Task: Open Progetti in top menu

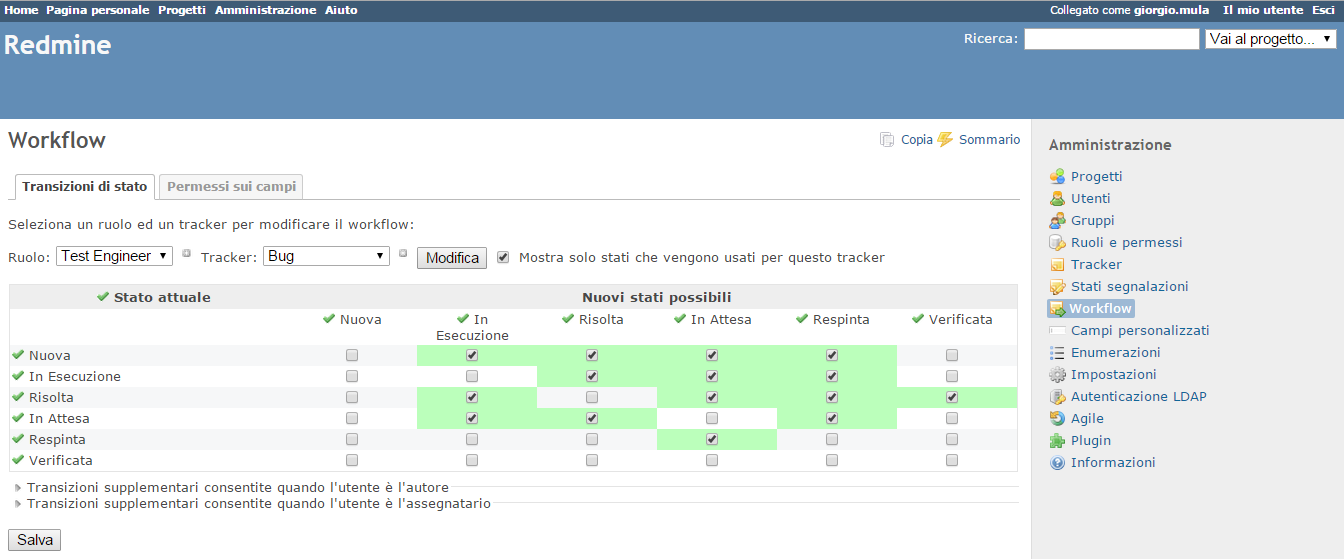Action: pos(182,10)
